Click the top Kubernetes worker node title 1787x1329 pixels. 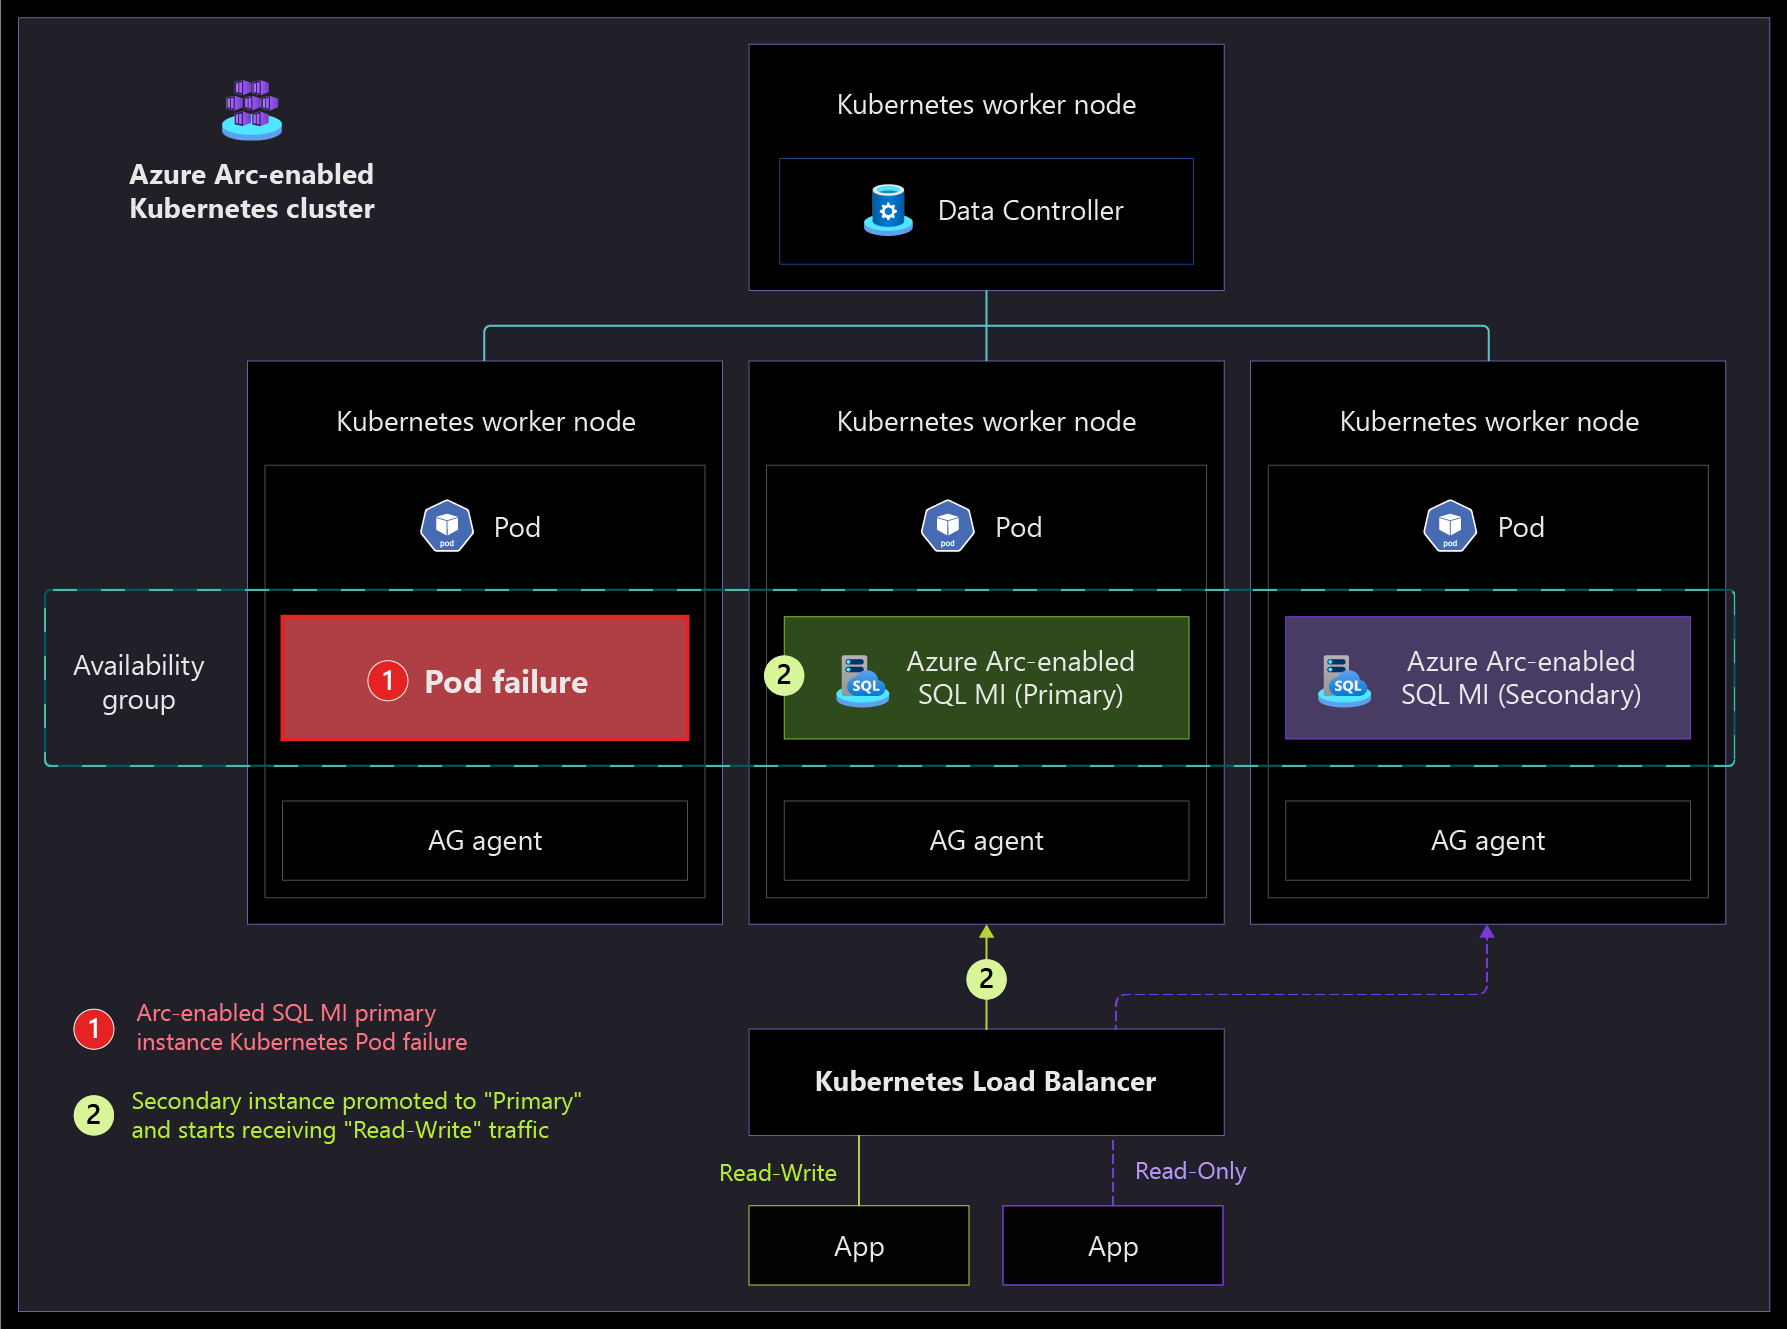[x=987, y=105]
